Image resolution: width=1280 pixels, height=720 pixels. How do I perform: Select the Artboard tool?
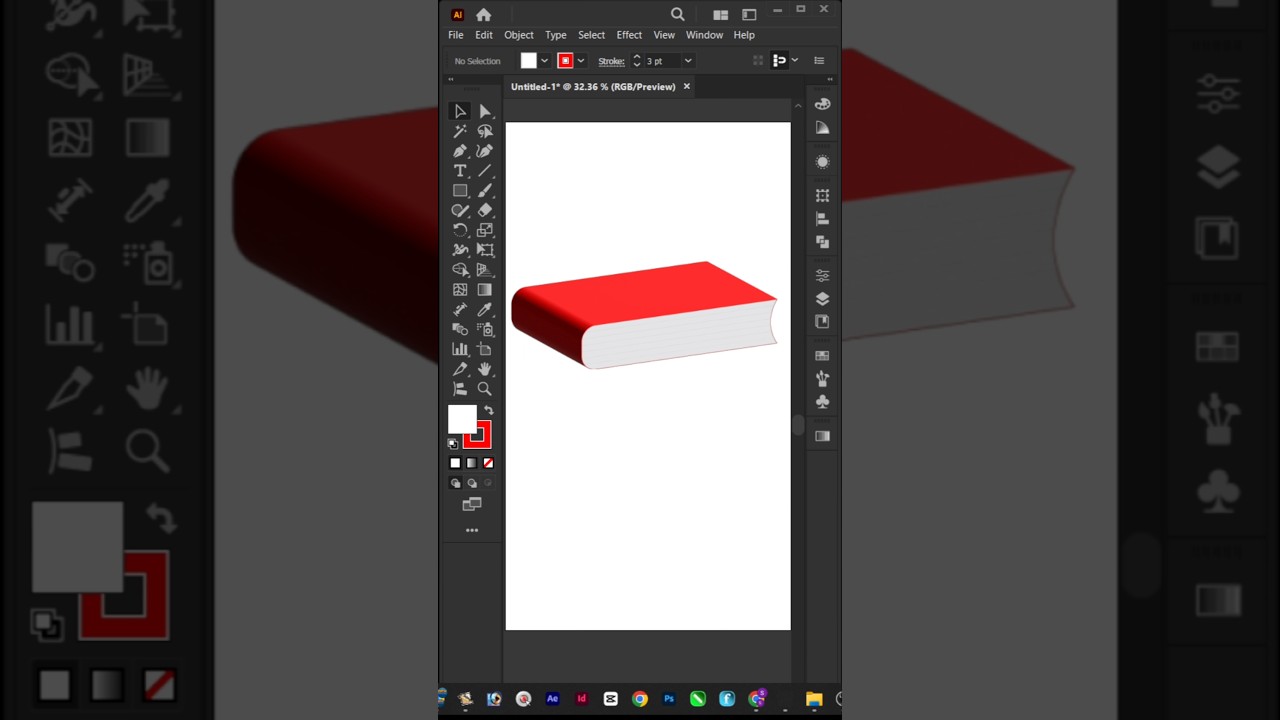point(485,349)
